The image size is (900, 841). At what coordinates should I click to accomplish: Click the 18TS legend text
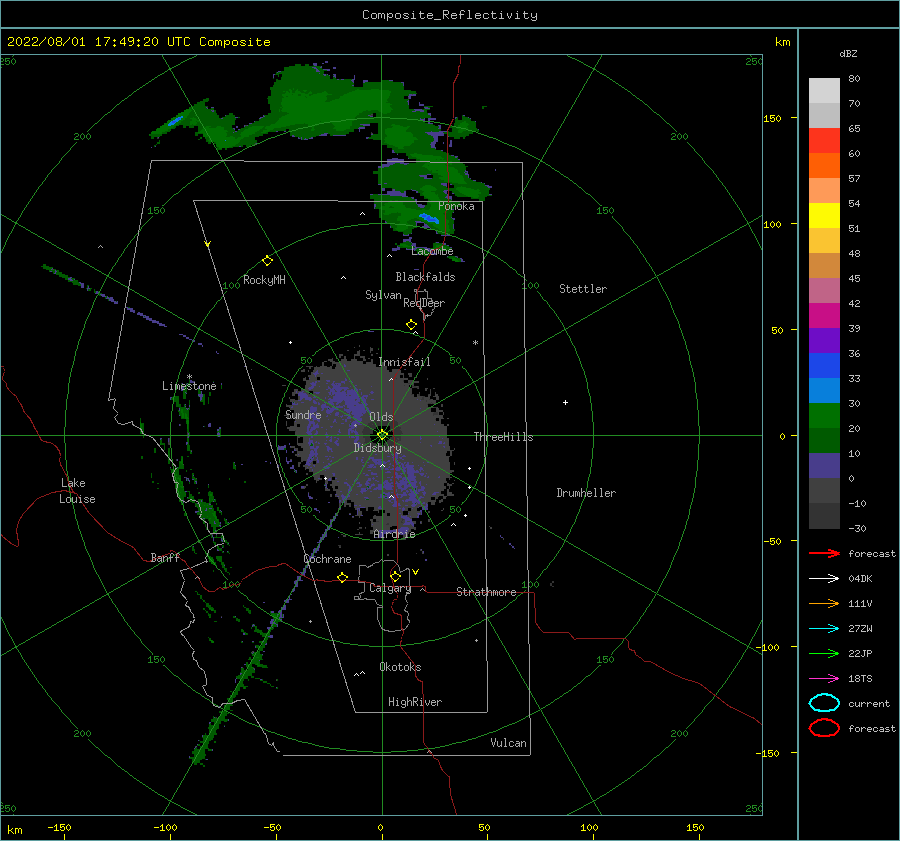pyautogui.click(x=860, y=679)
